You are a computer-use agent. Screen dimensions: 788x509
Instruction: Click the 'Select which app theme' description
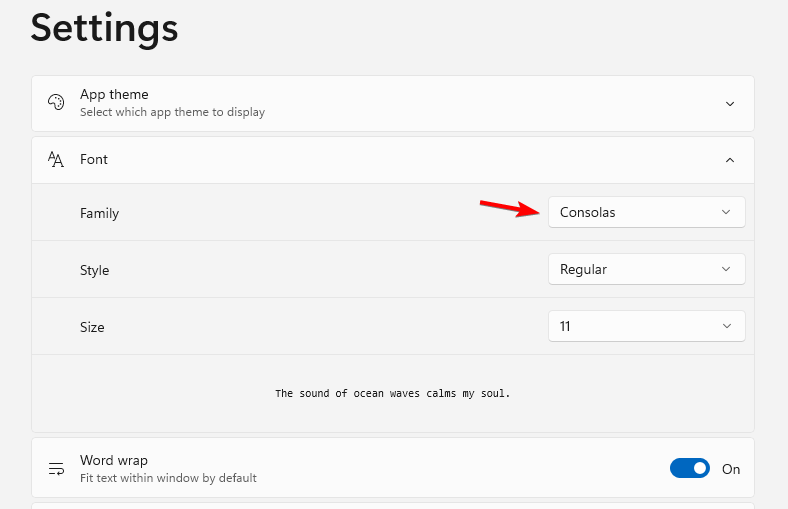pos(172,112)
